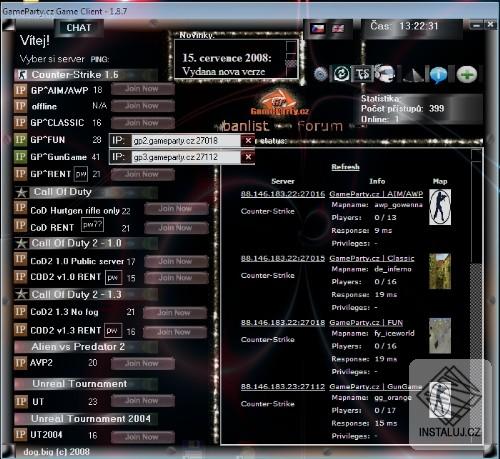Click IP icon for CoD RENT
Viewport: 500px width, 459px height.
pos(20,226)
